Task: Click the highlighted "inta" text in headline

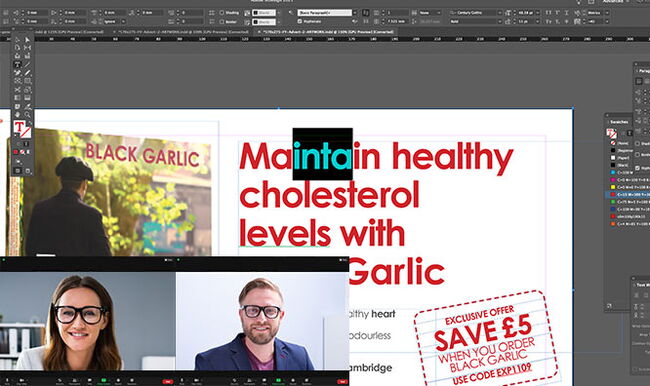Action: coord(323,154)
